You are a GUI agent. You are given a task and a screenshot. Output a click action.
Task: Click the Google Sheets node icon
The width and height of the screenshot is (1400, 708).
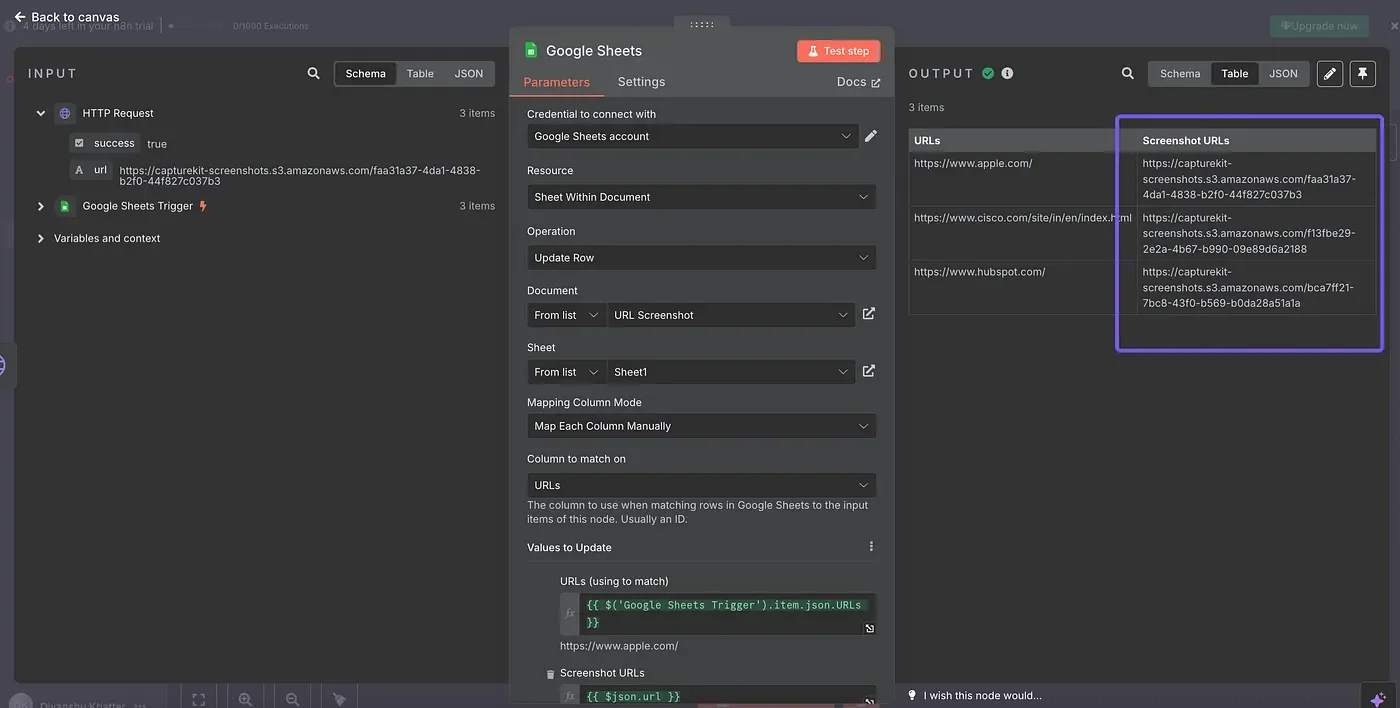(x=531, y=50)
